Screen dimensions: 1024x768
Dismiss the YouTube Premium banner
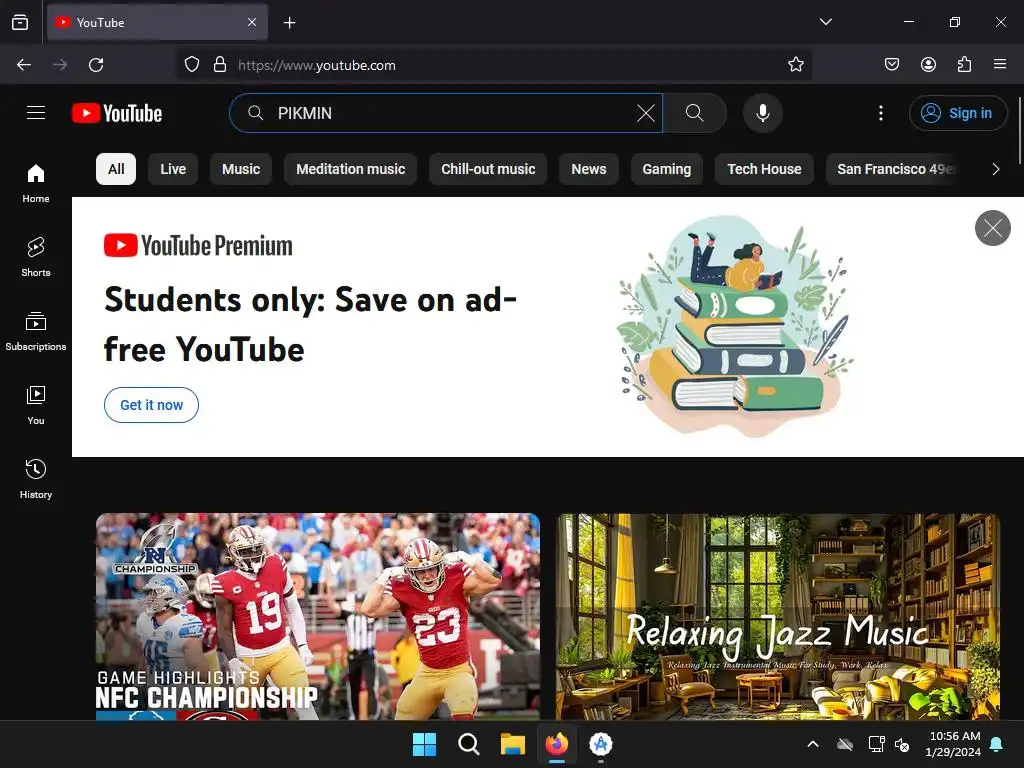tap(993, 228)
